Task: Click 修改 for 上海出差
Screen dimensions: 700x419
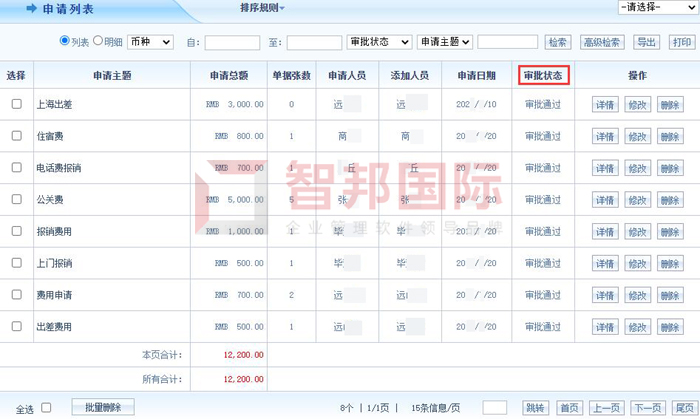Action: click(638, 105)
